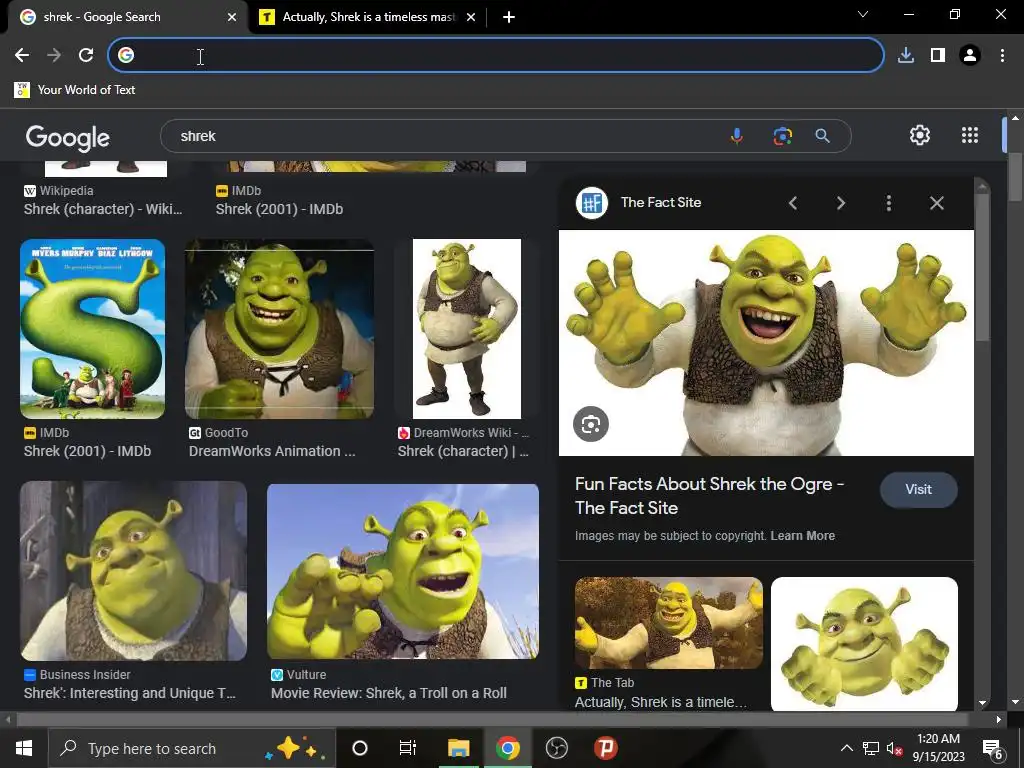Open the Business Insider Shrek thumbnail
The image size is (1024, 768).
[133, 571]
